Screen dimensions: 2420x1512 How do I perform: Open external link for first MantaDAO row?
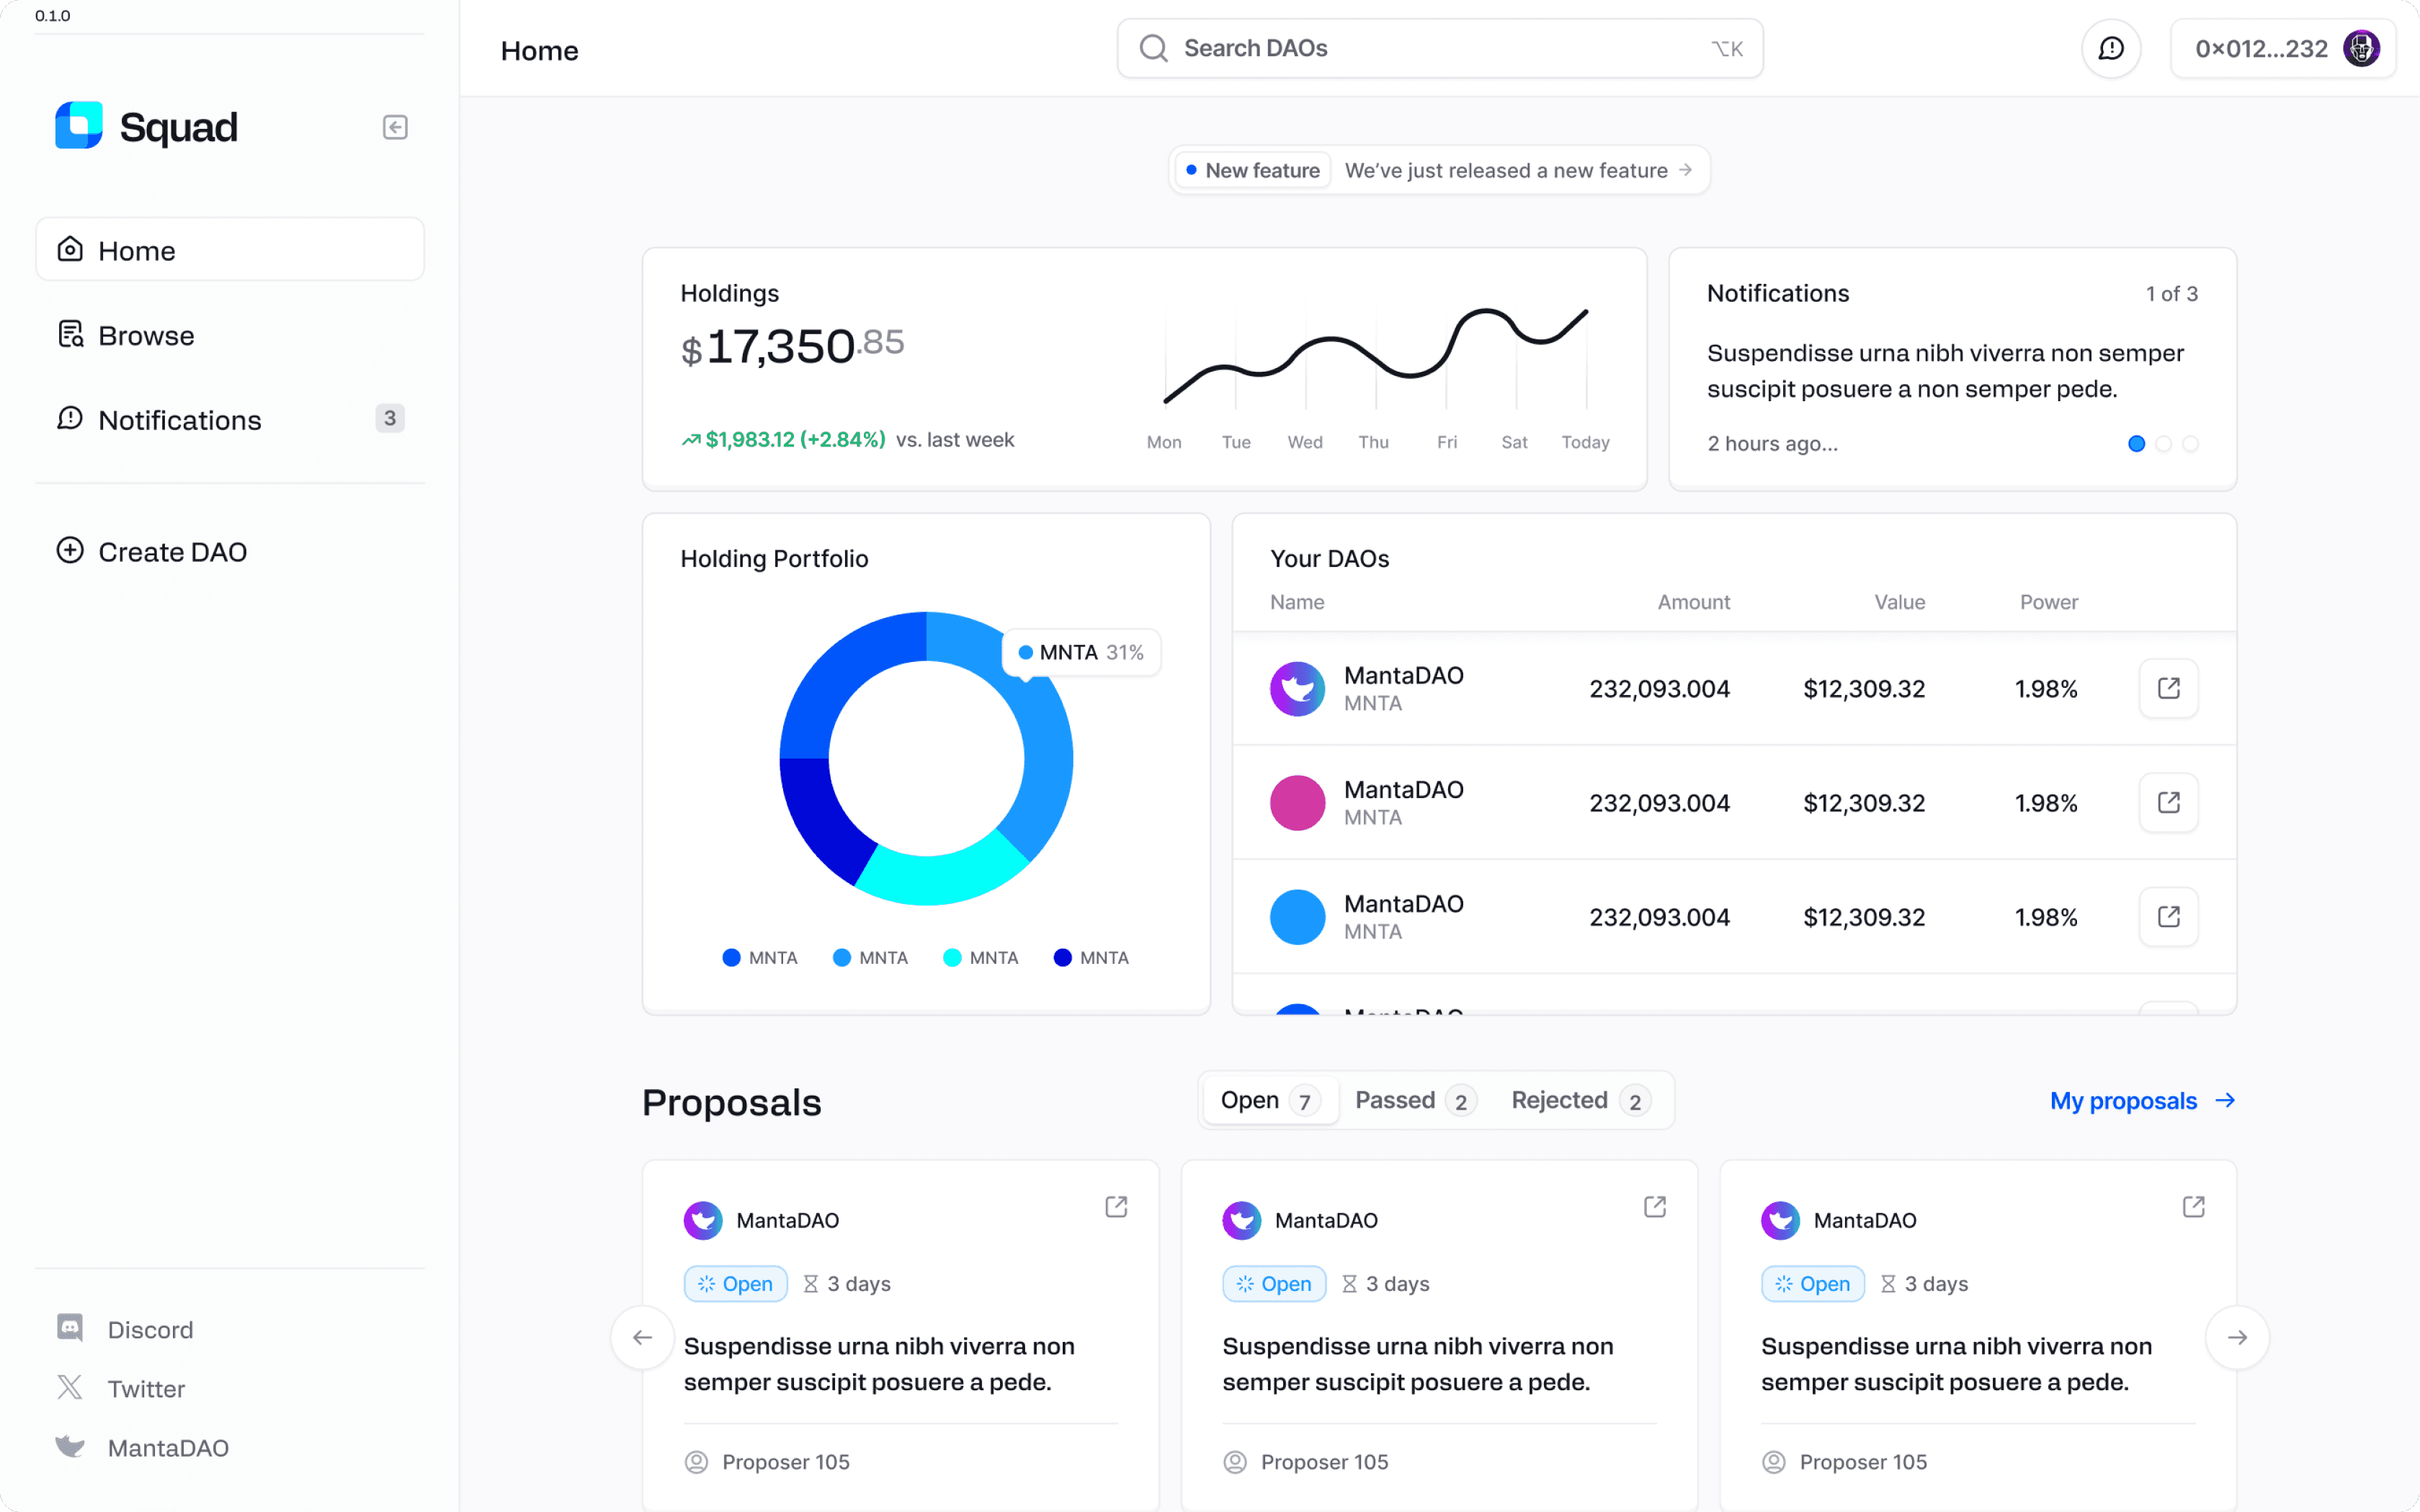click(x=2168, y=688)
